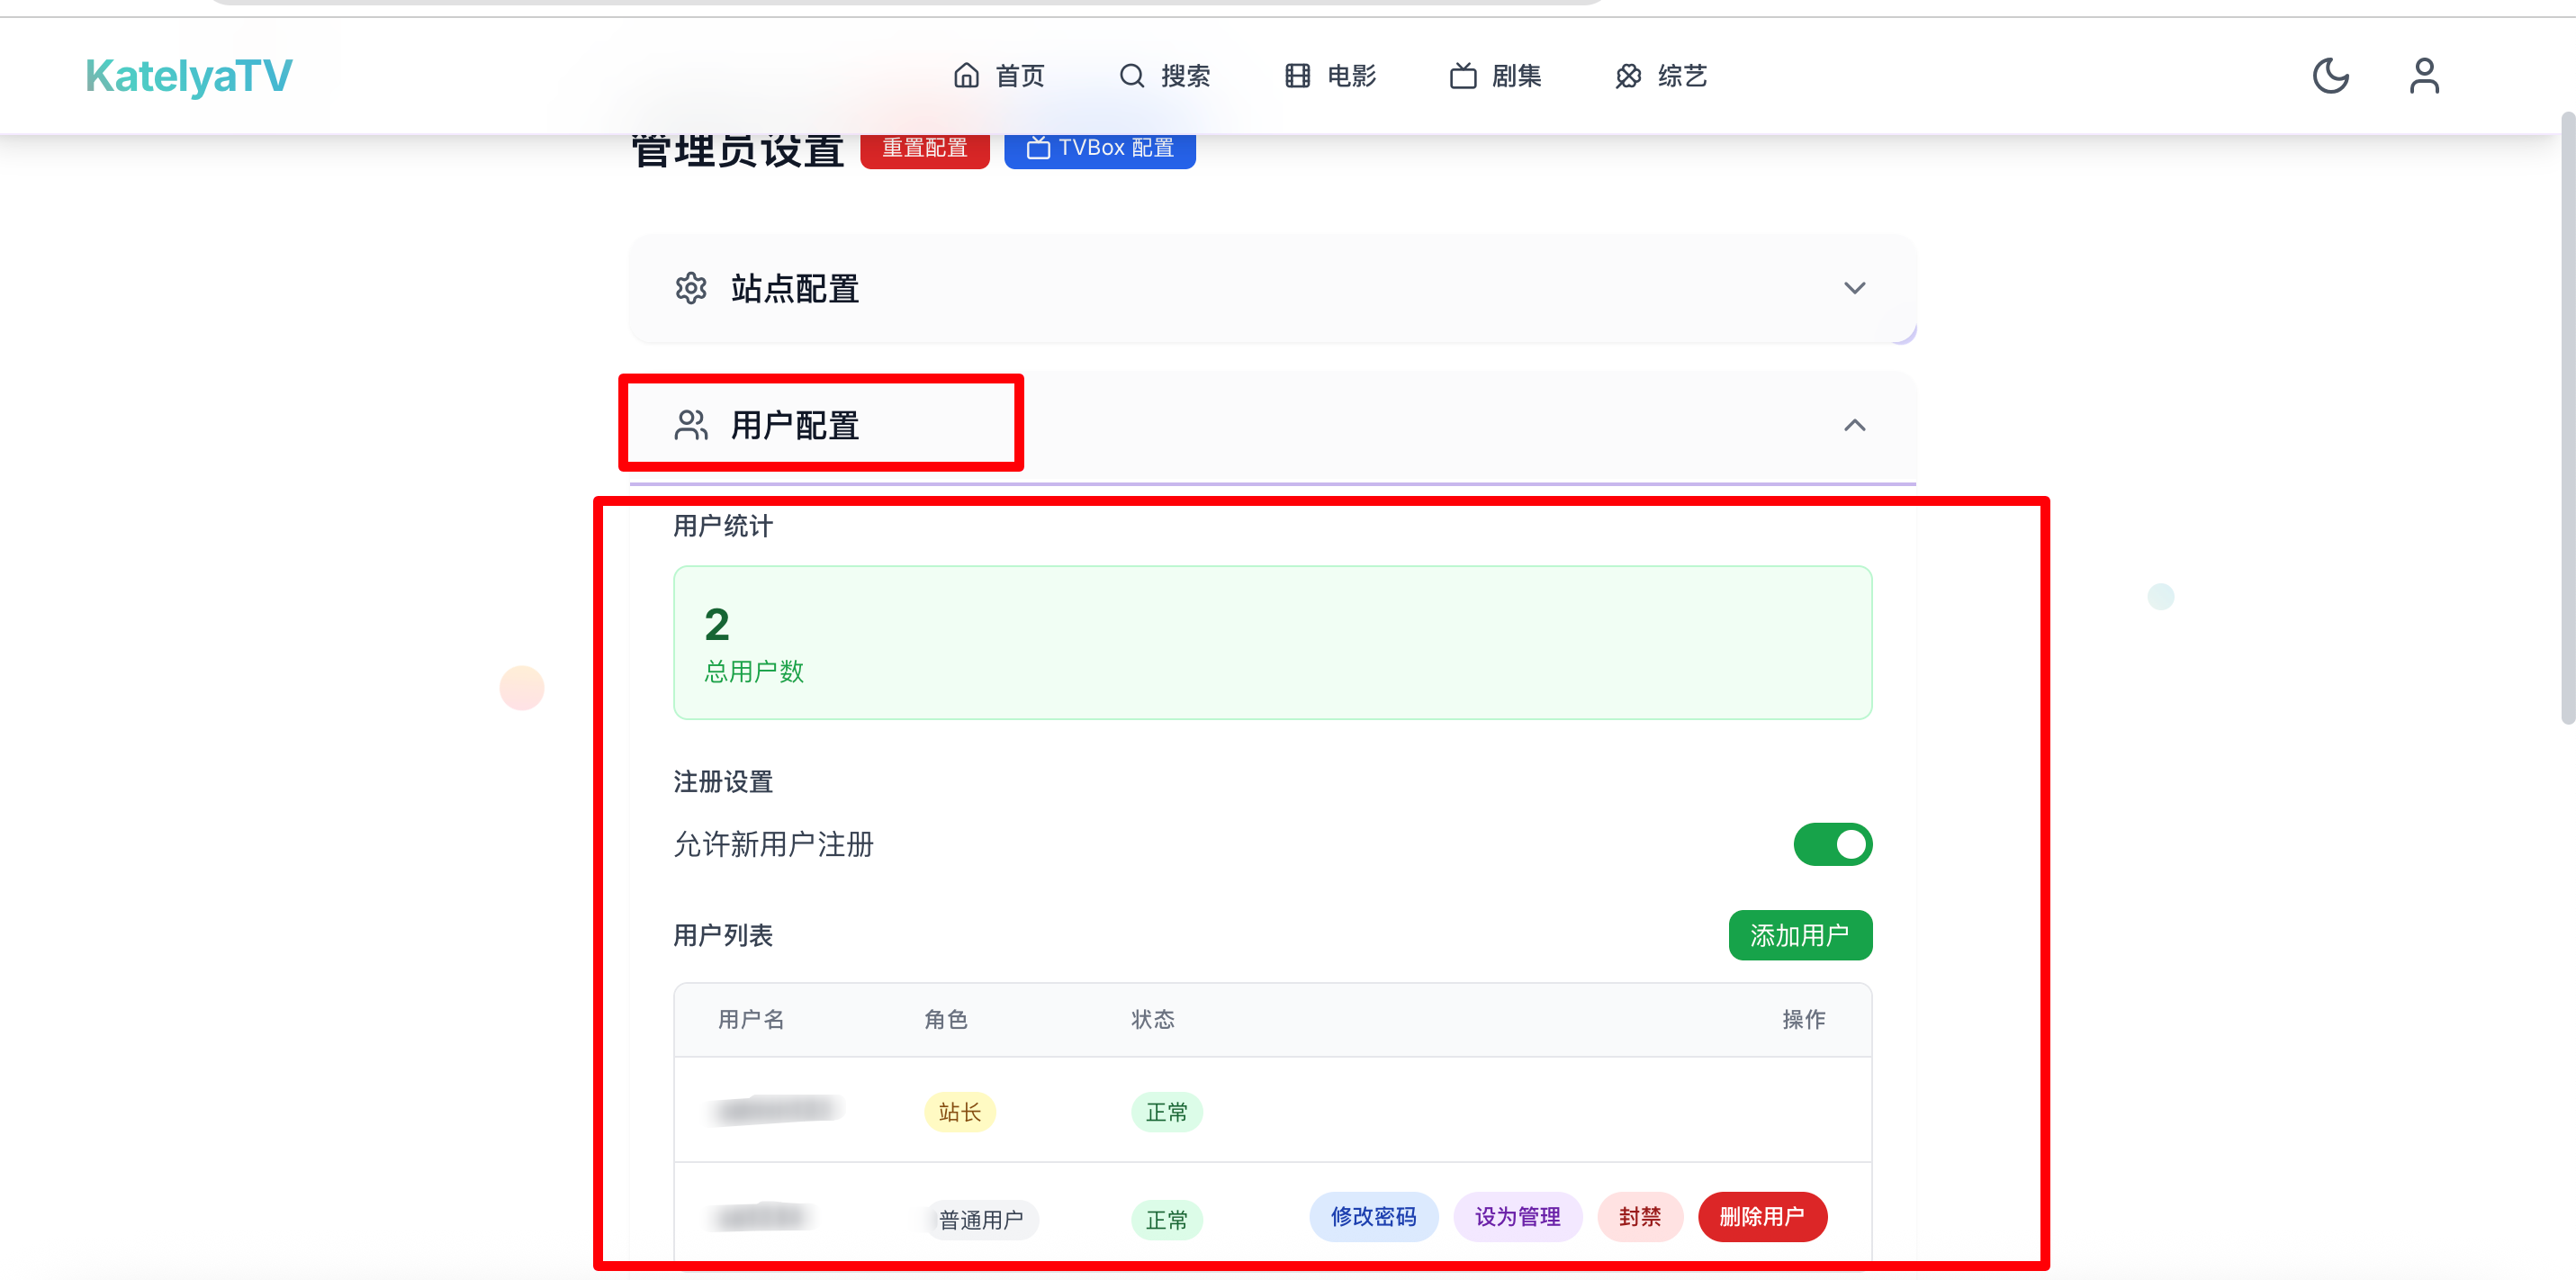Expand the 站点配置 section chevron

(1854, 288)
